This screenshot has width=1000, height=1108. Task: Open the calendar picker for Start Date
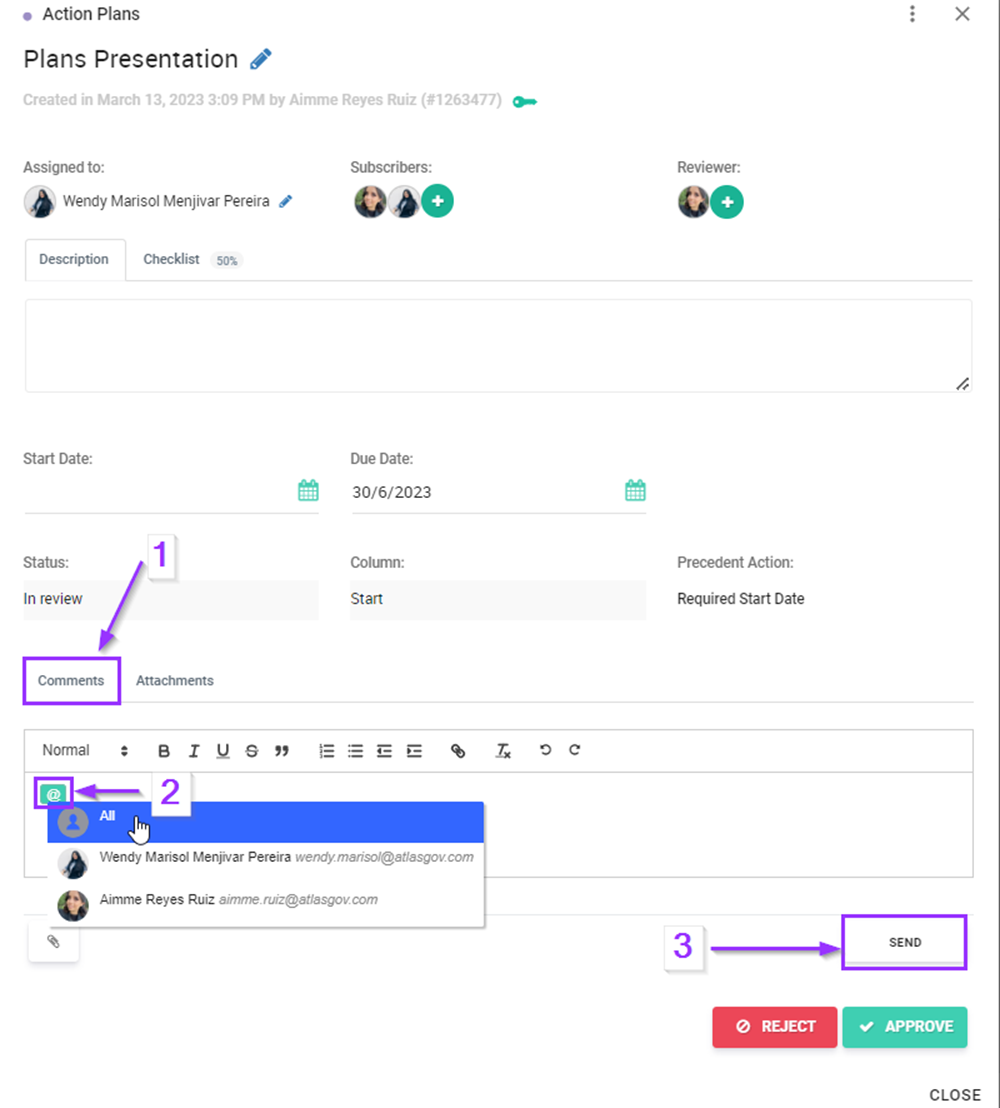coord(307,490)
